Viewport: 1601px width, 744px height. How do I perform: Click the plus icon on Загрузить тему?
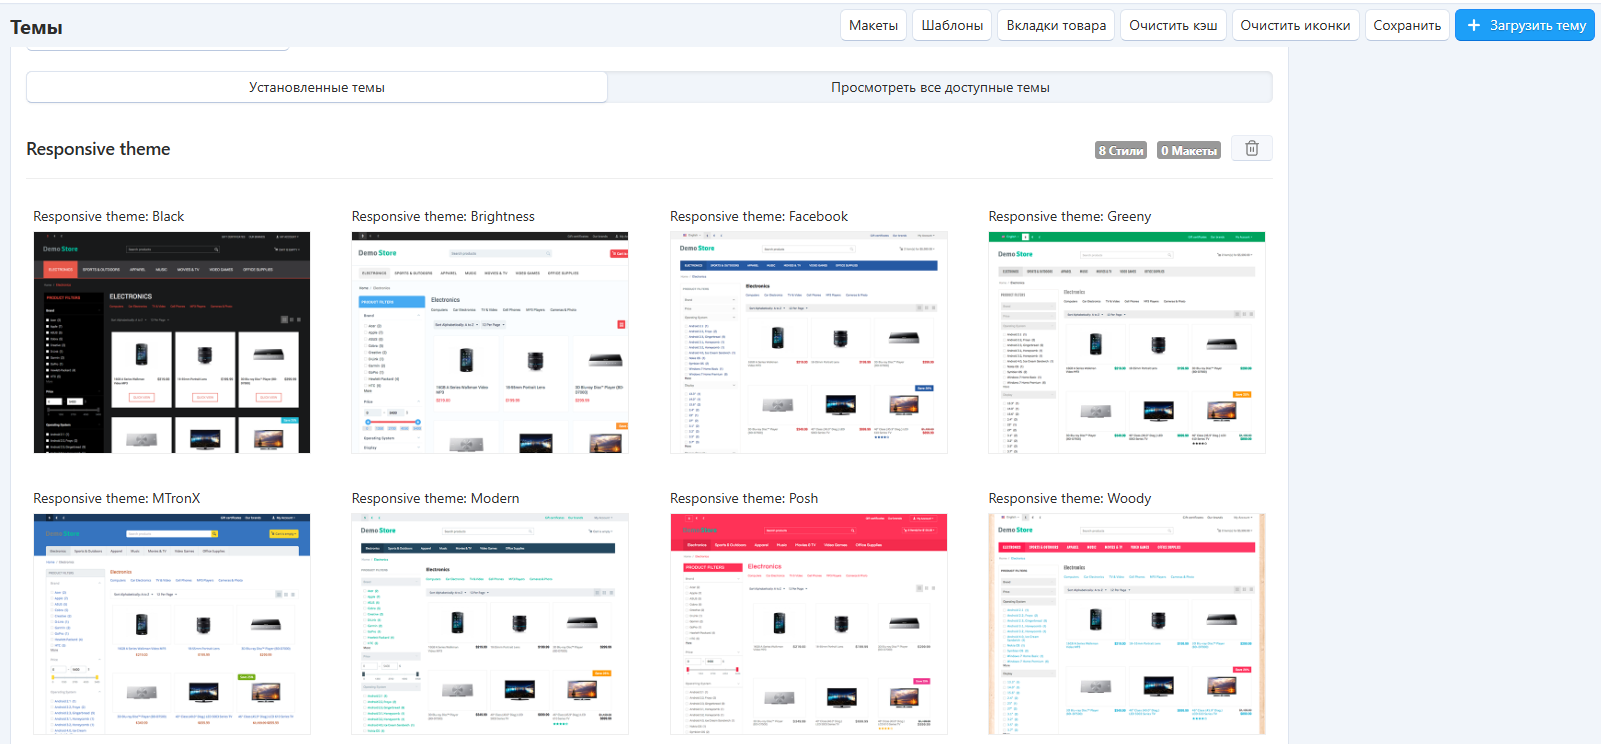pyautogui.click(x=1473, y=26)
